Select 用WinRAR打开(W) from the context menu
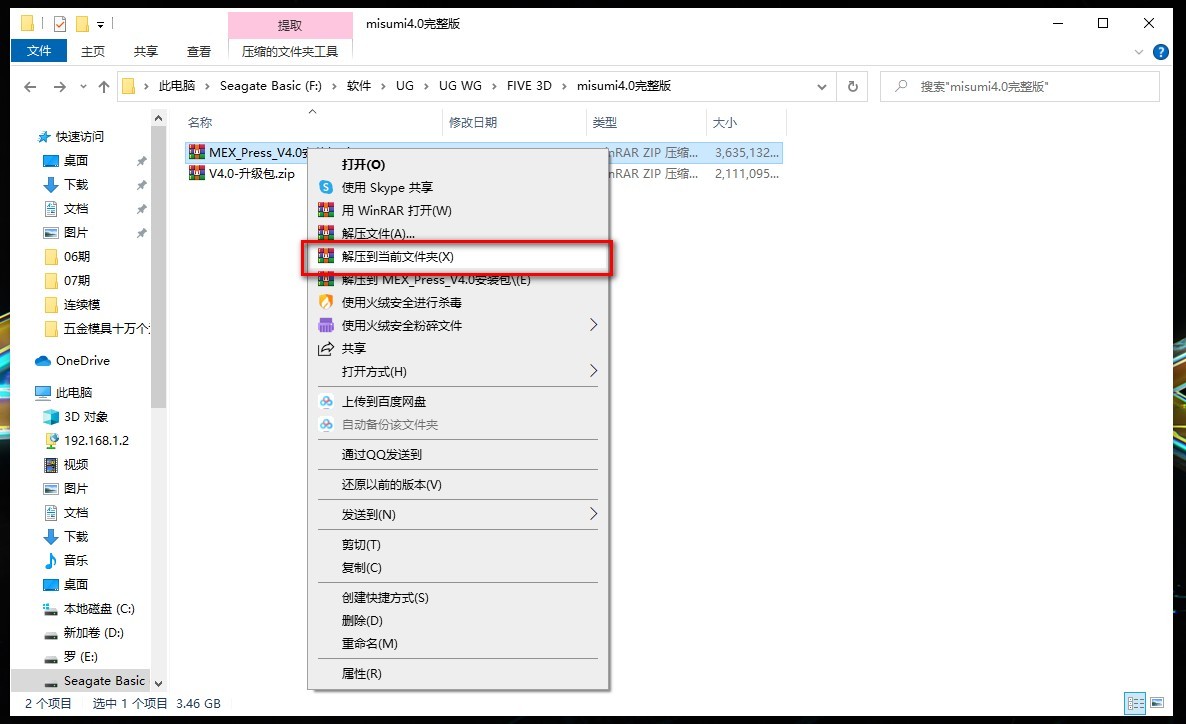 399,210
